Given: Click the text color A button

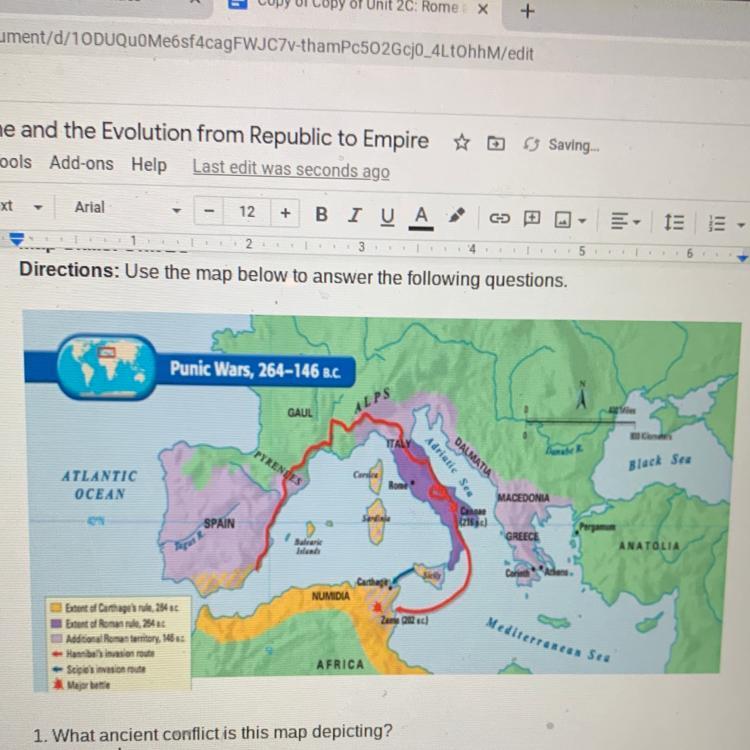Looking at the screenshot, I should coord(421,215).
